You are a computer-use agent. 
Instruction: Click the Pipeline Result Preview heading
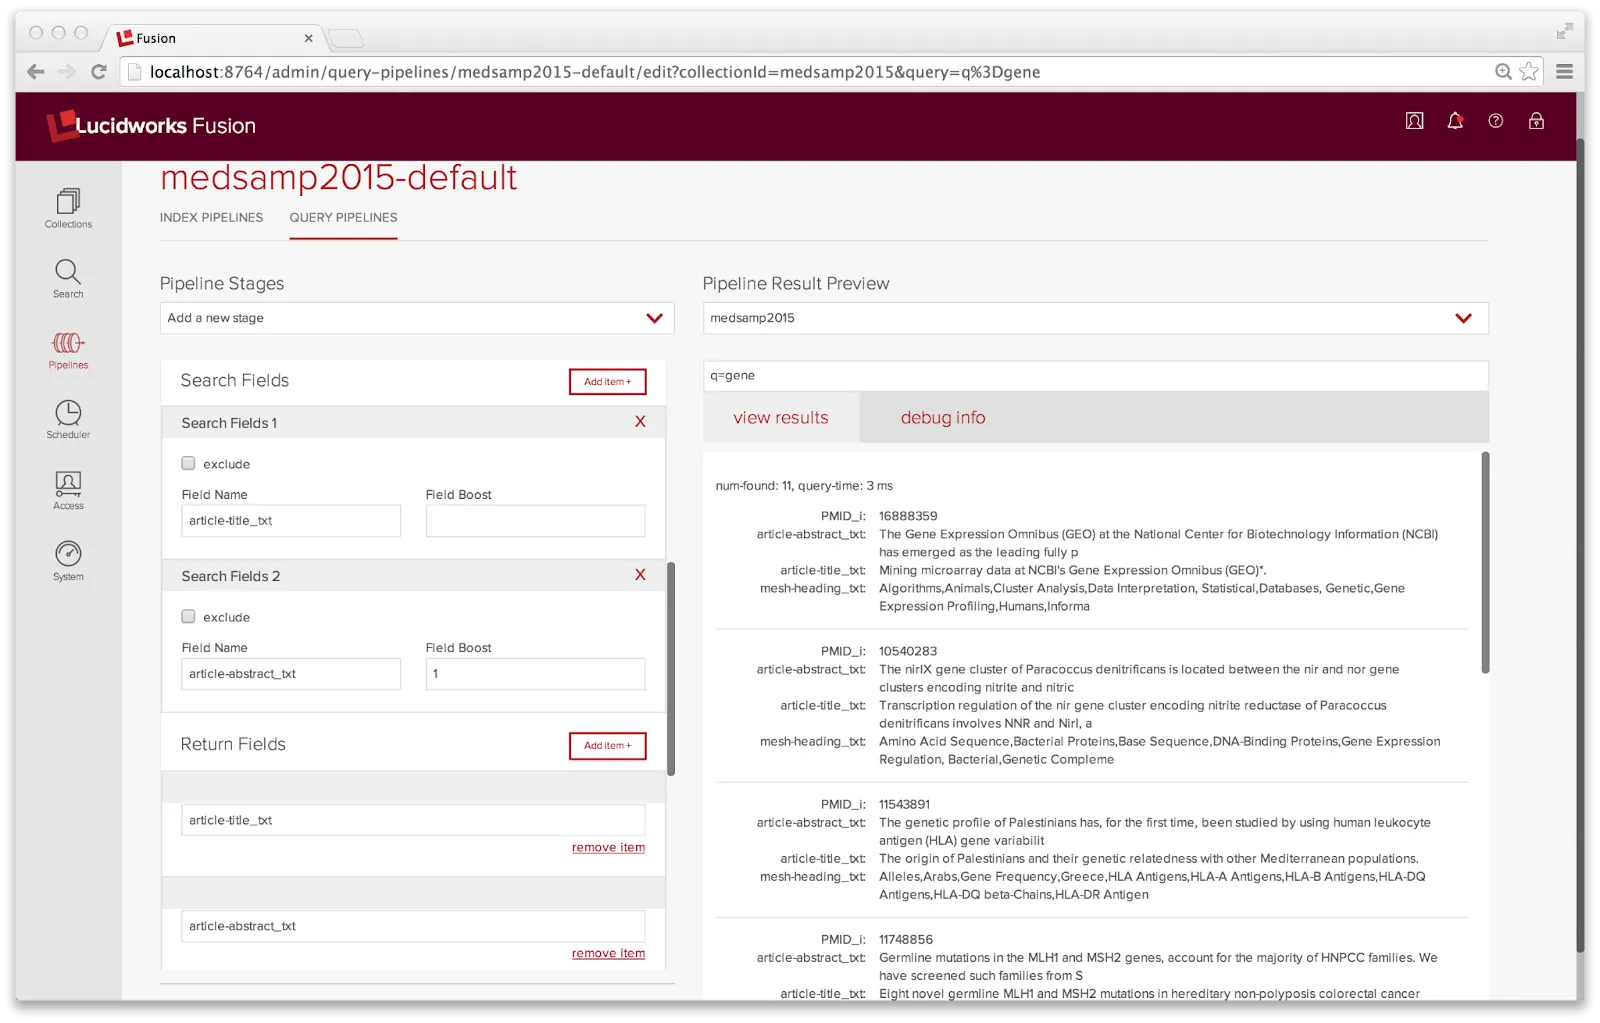click(796, 284)
